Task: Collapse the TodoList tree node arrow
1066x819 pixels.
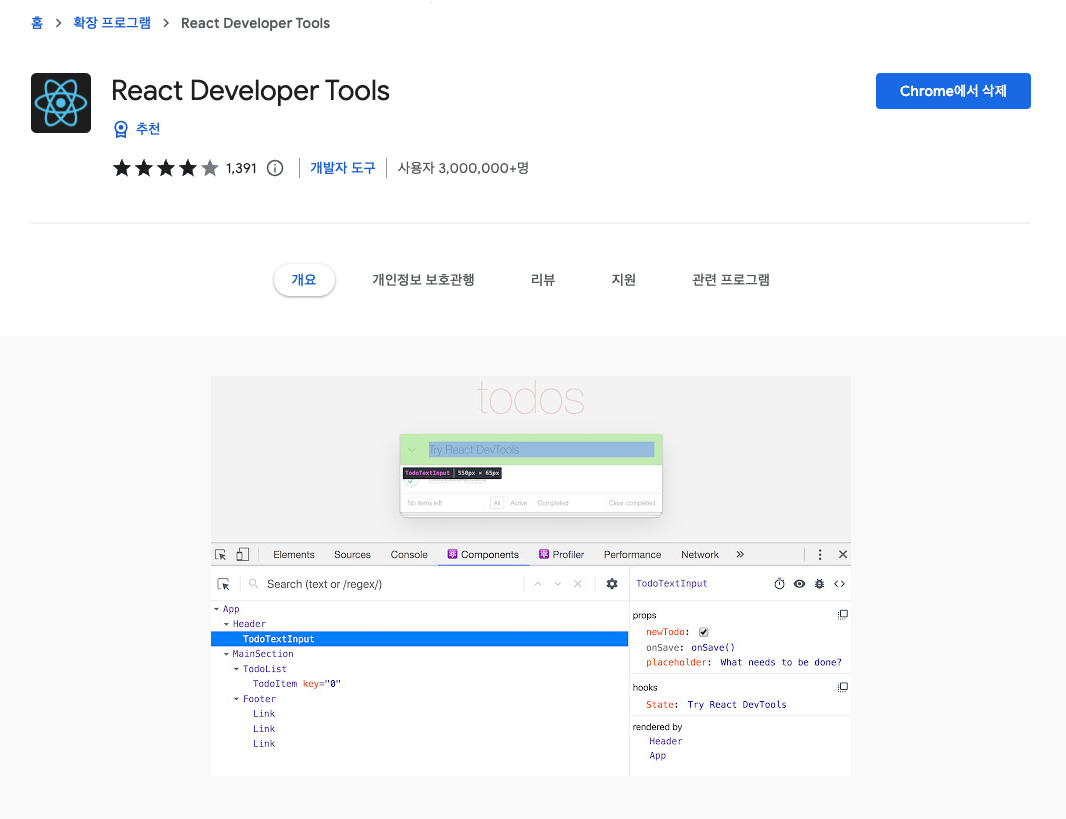Action: [237, 669]
